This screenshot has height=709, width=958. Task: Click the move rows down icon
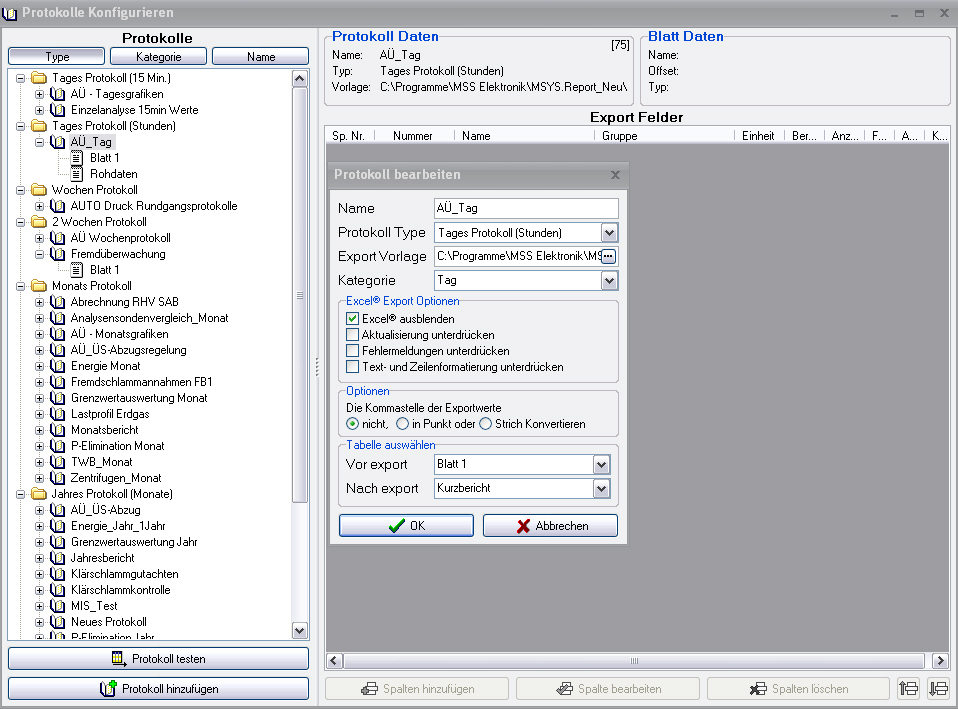tap(938, 688)
